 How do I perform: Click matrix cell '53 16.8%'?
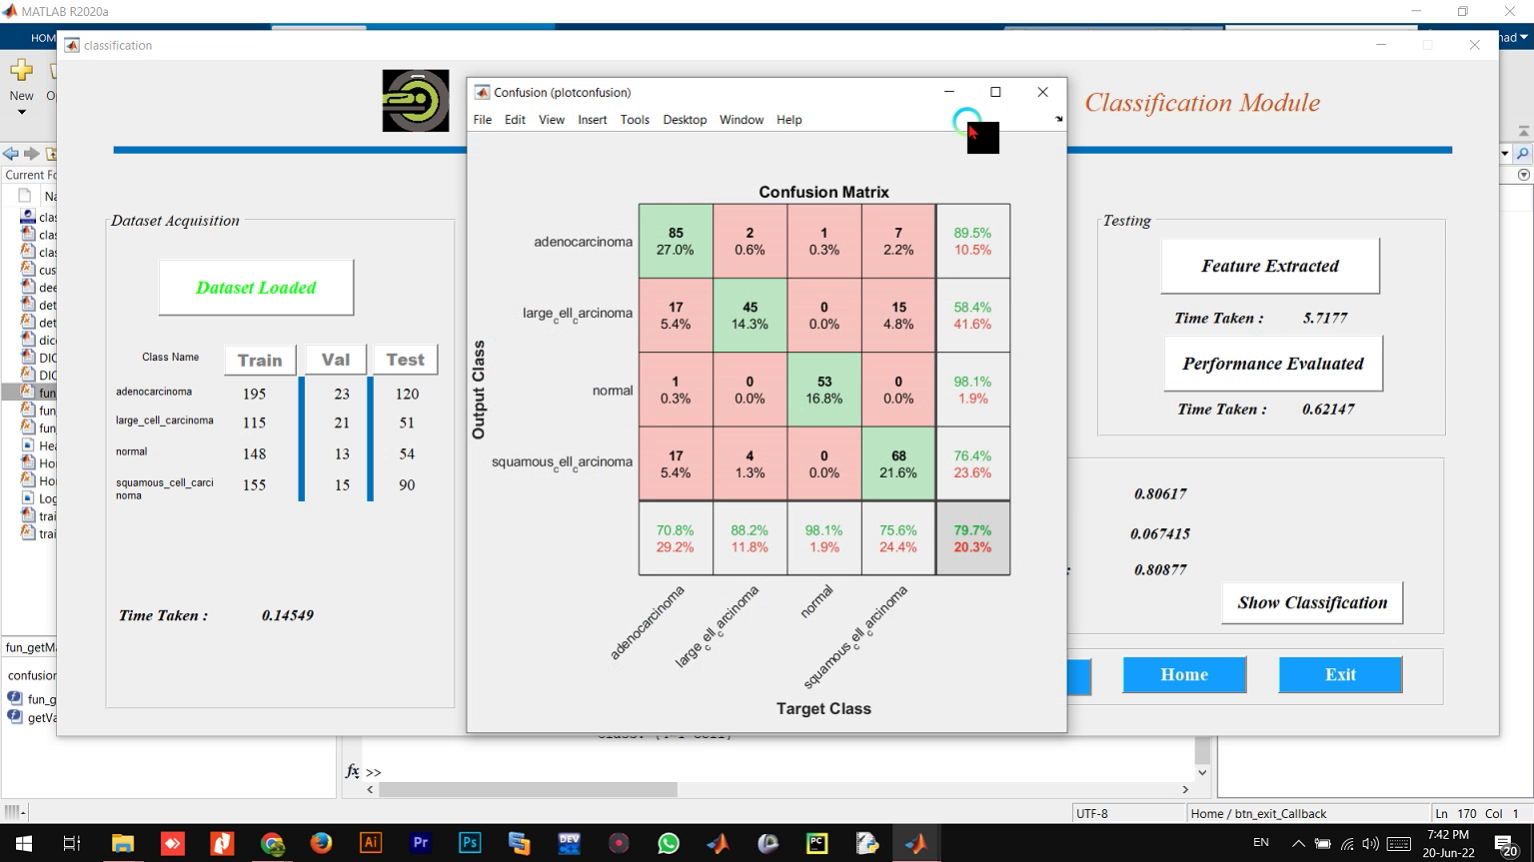[x=824, y=390]
